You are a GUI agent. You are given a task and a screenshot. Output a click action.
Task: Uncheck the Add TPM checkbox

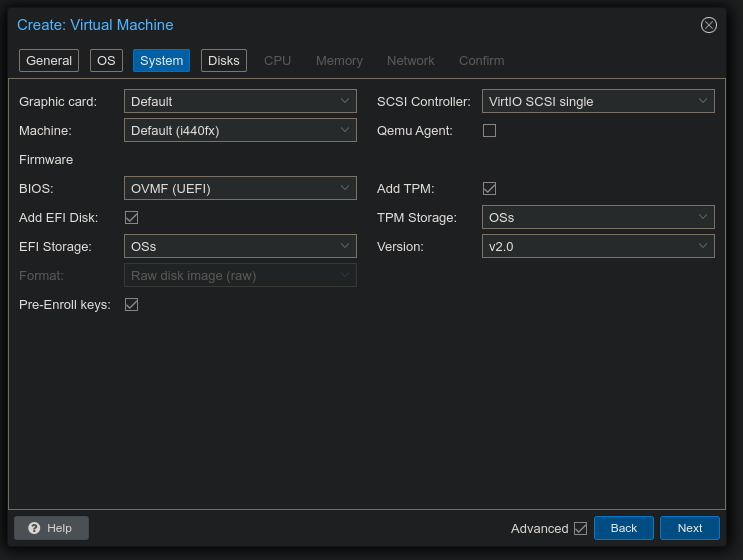click(x=489, y=188)
